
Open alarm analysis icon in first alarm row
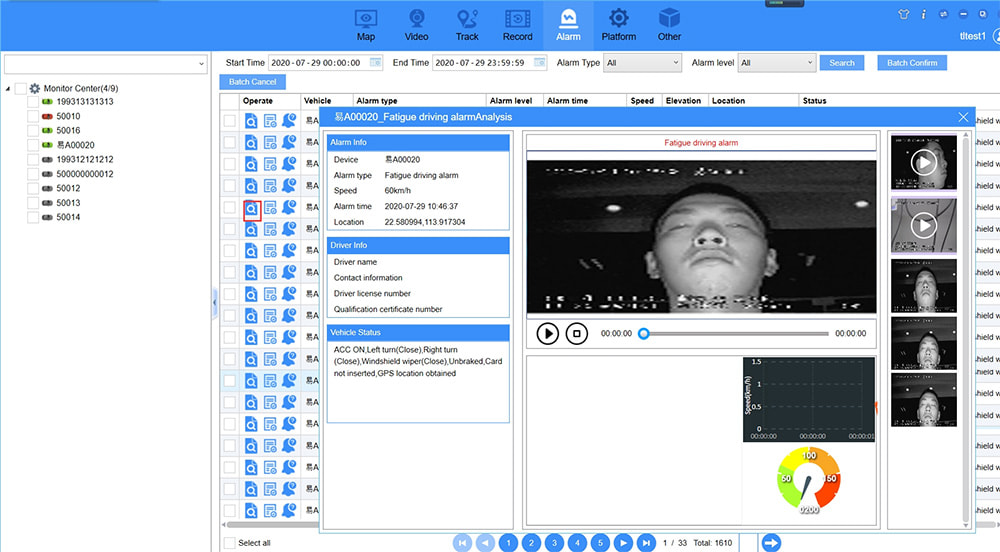tap(251, 121)
